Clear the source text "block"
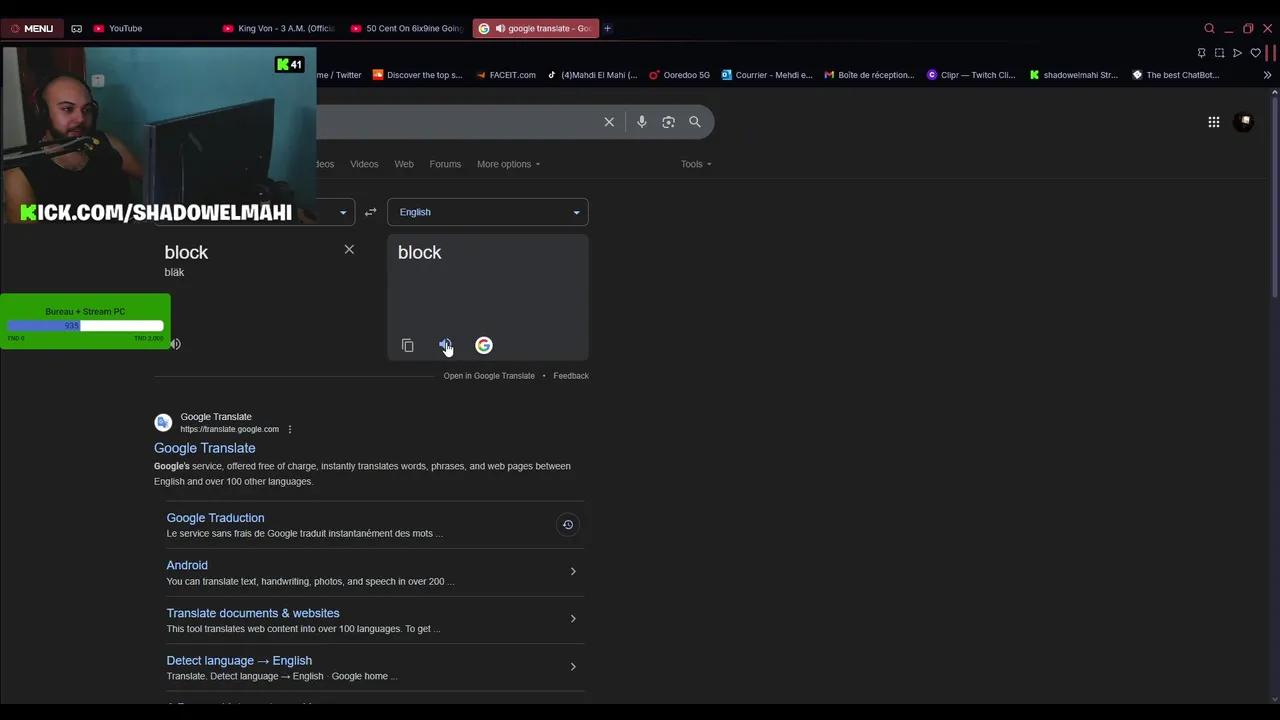Viewport: 1280px width, 720px height. coord(349,249)
